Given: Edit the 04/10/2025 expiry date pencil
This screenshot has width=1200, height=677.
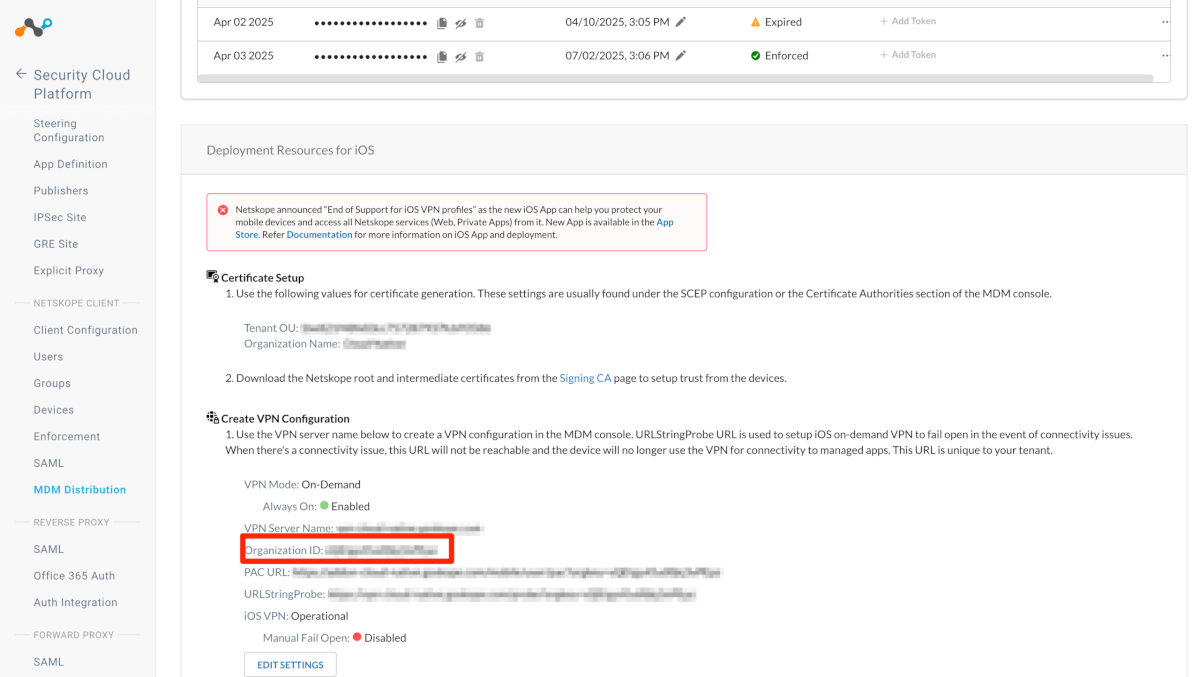Looking at the screenshot, I should click(681, 21).
